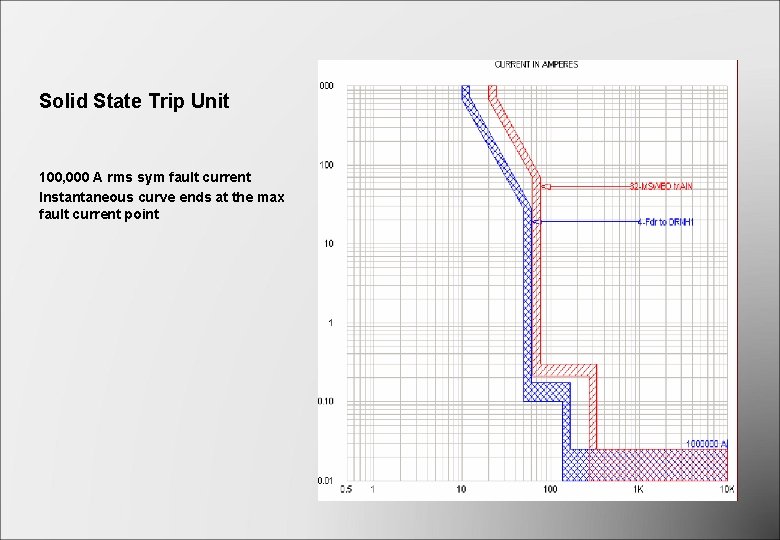
Task: Click the '0.01' time axis label
Action: point(325,480)
